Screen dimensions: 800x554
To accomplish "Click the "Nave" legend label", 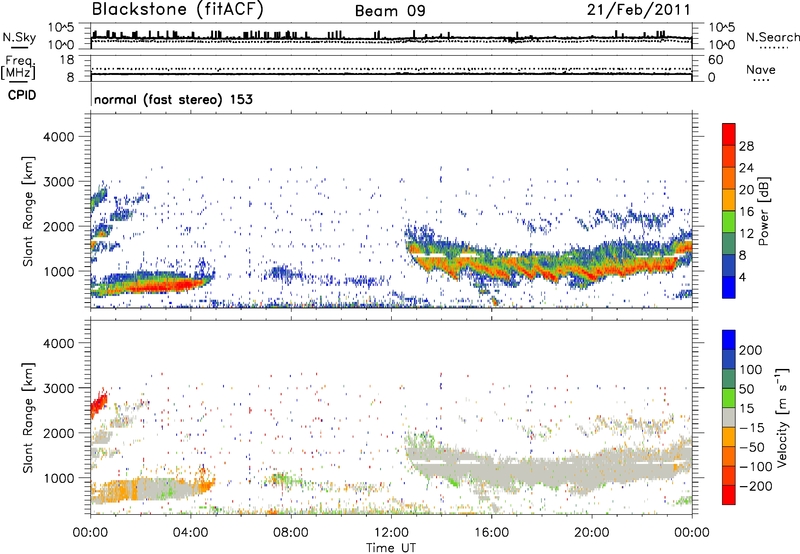I will click(x=760, y=70).
